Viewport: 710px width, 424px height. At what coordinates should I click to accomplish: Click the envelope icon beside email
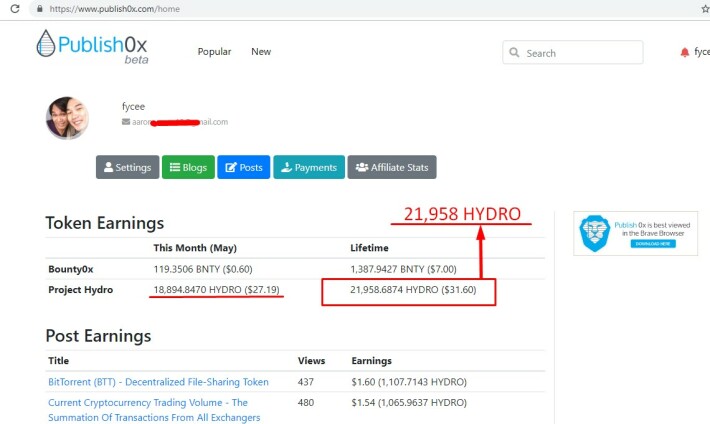pyautogui.click(x=126, y=121)
